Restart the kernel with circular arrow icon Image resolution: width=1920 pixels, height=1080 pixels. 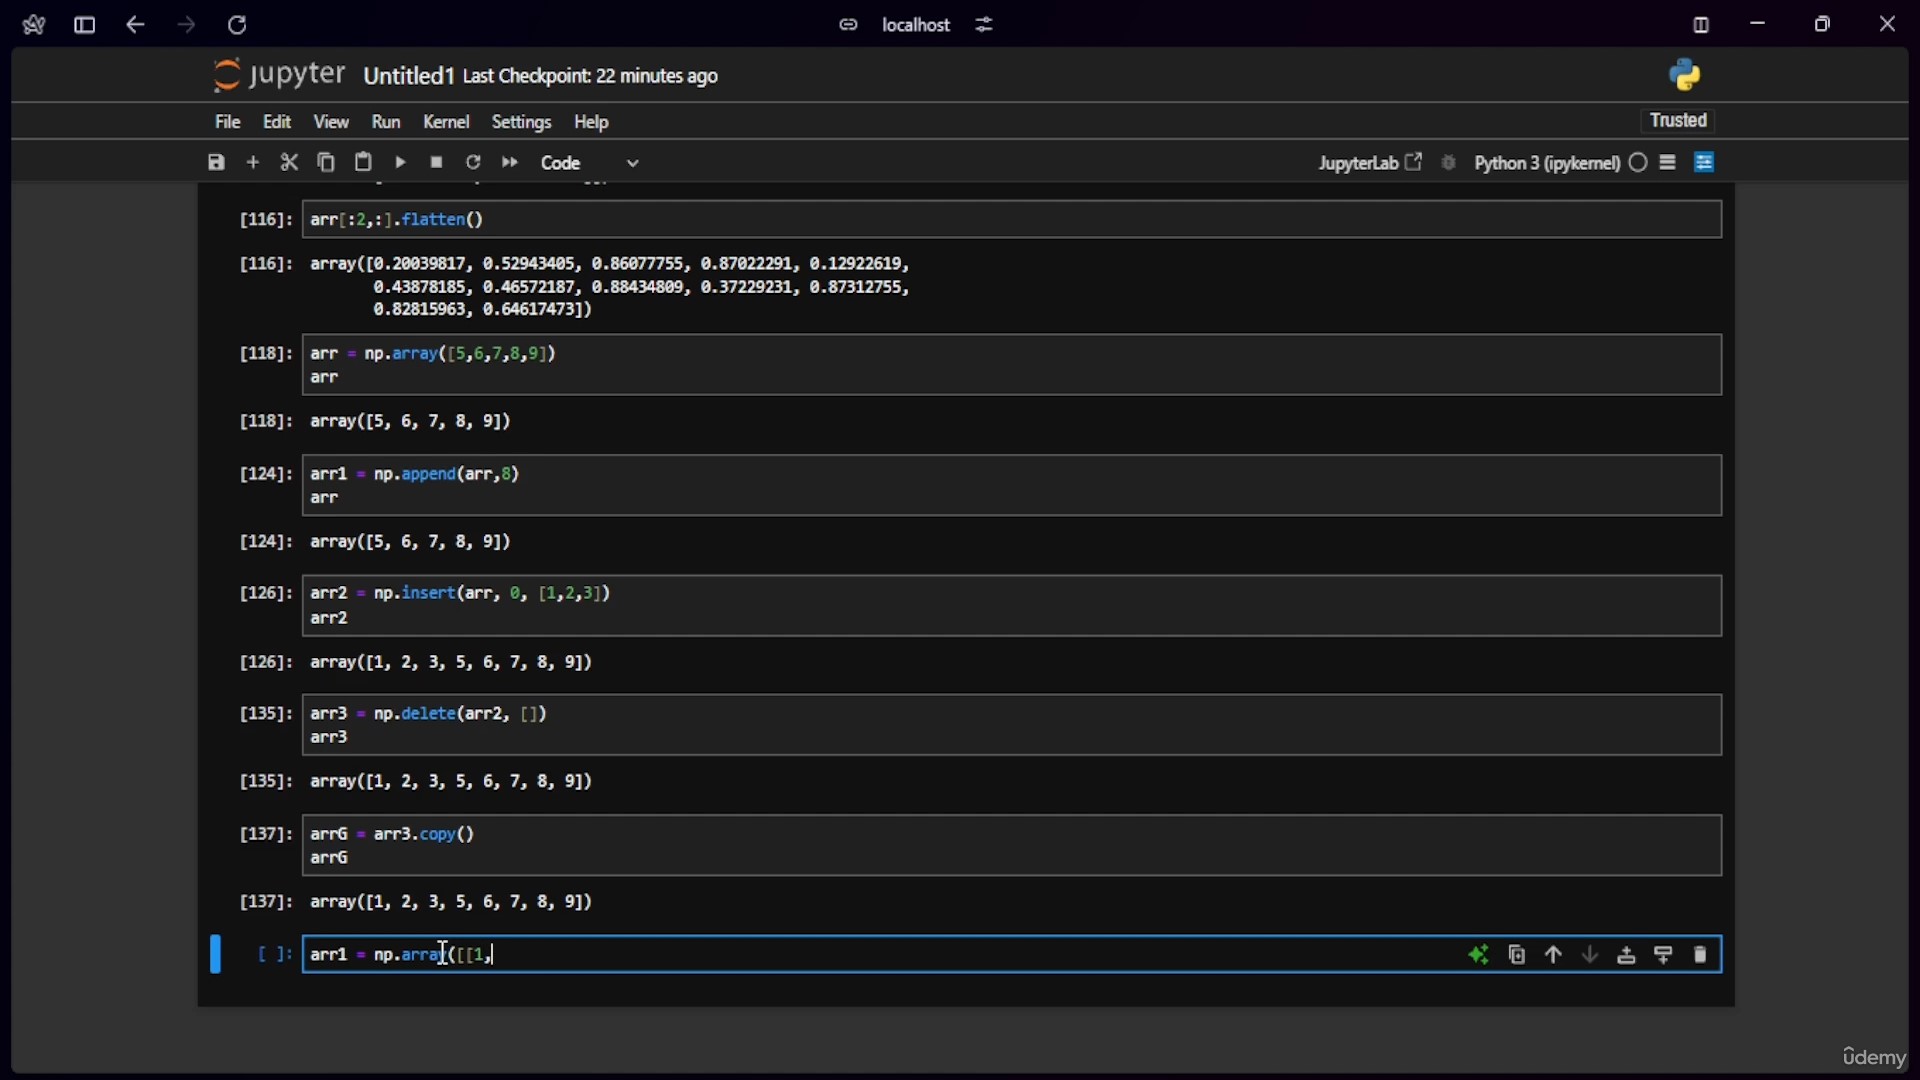tap(473, 162)
